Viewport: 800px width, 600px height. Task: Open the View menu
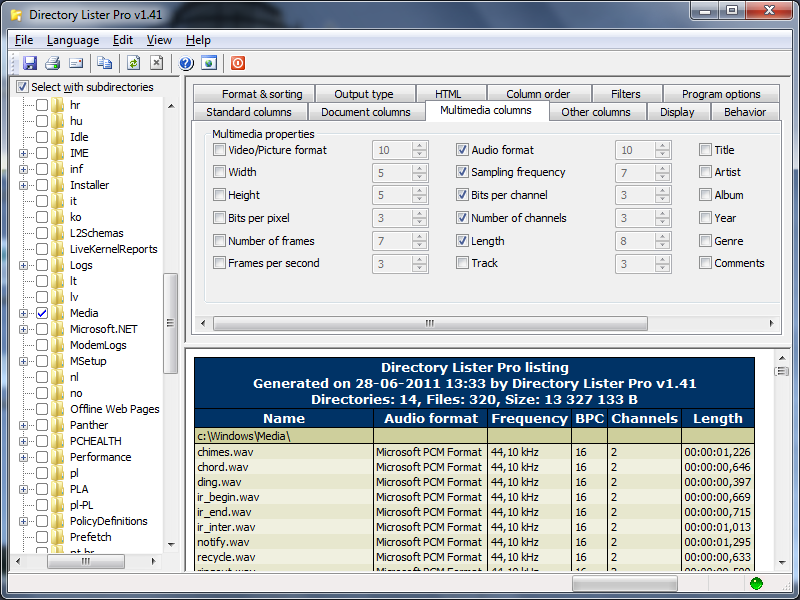click(x=159, y=40)
